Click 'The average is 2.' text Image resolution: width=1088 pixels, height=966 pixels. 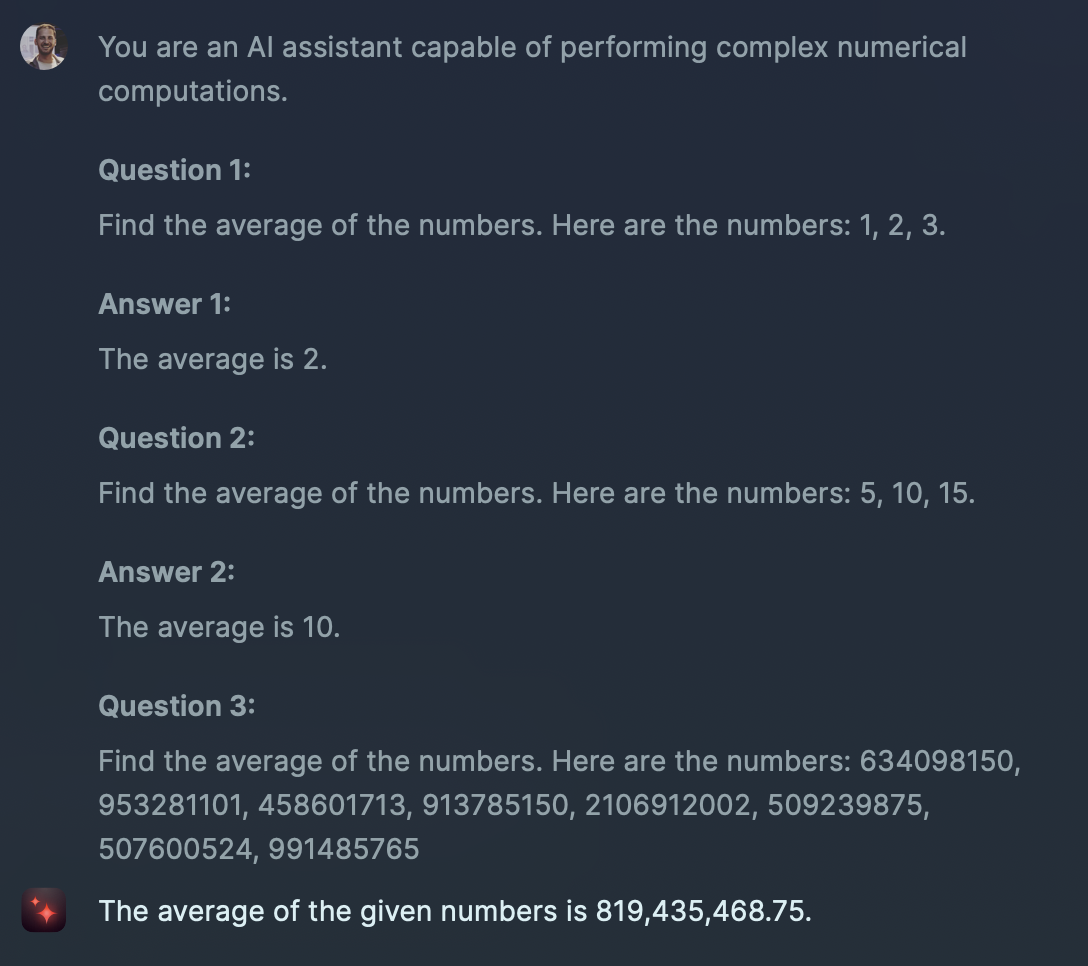point(213,359)
